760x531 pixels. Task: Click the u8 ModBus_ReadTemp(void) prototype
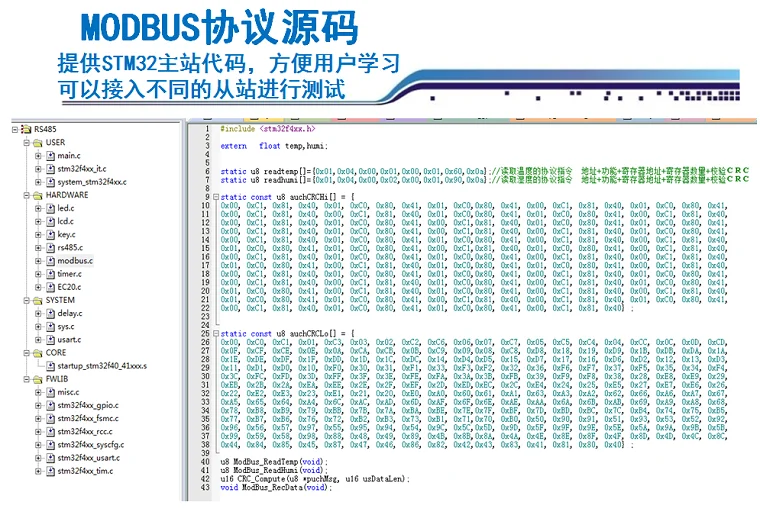tap(274, 462)
